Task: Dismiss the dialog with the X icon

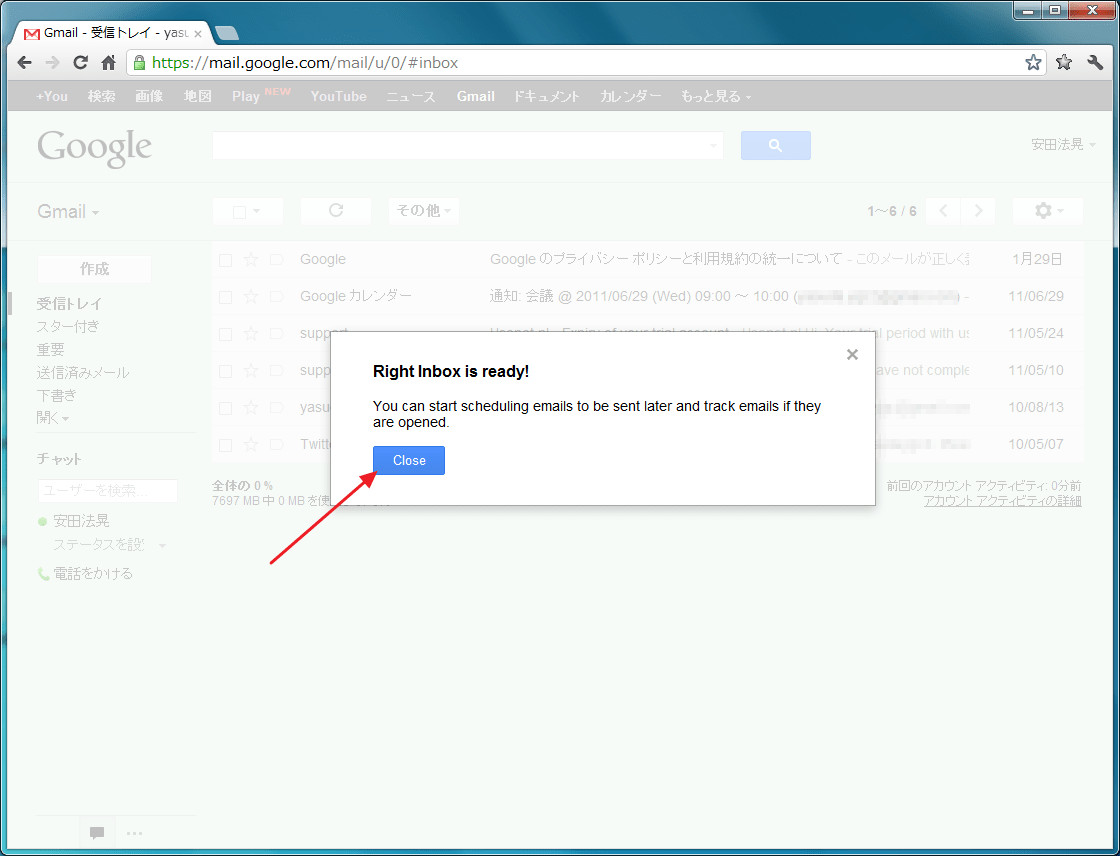Action: click(x=852, y=354)
